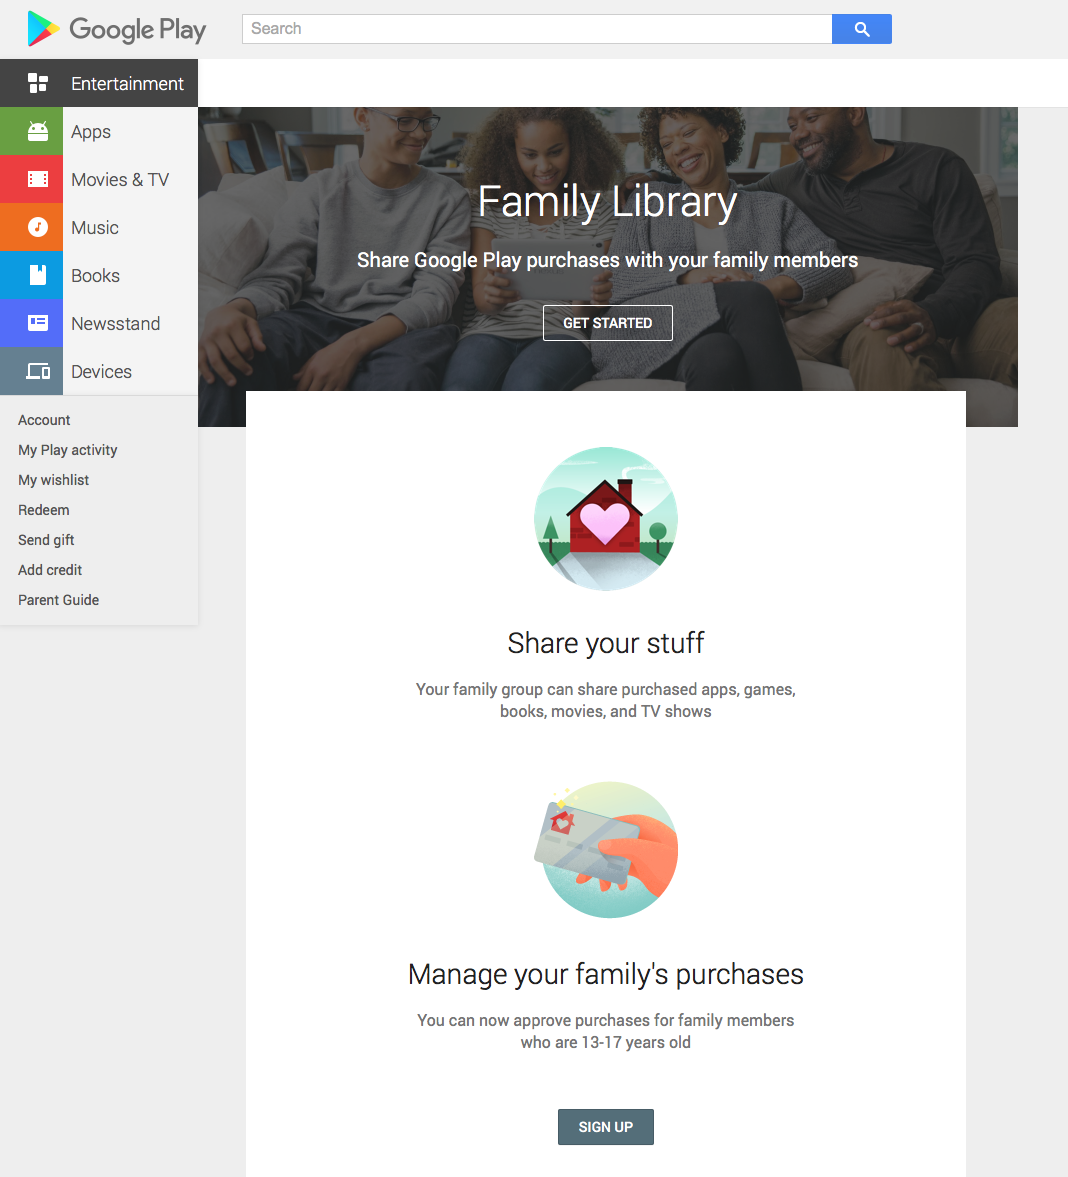Click the red house heart illustration
Viewport: 1068px width, 1177px height.
point(606,519)
